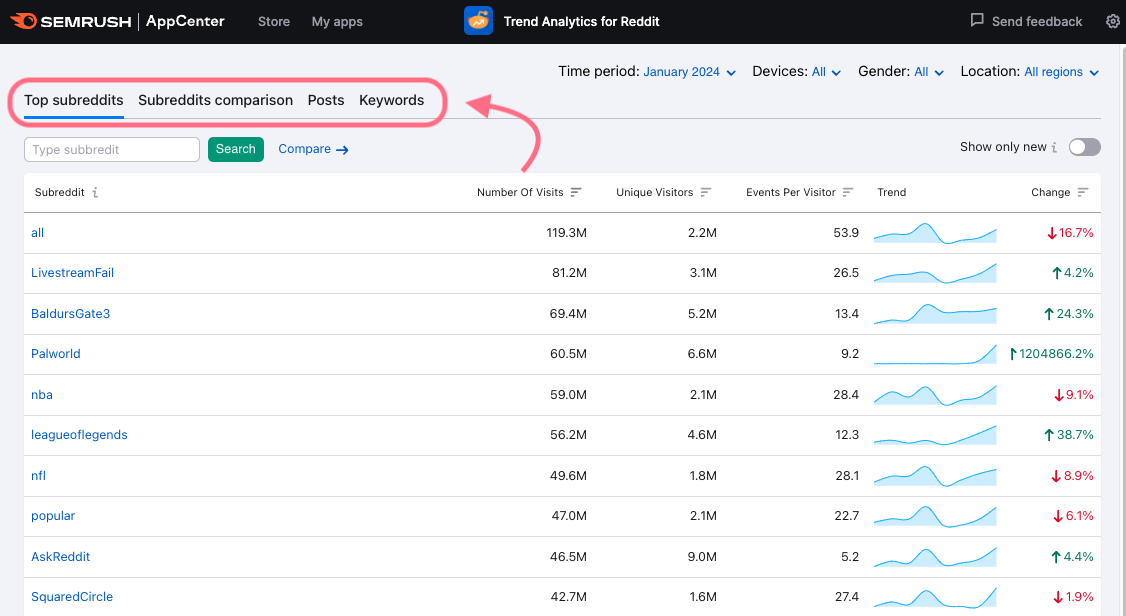This screenshot has height=616, width=1126.
Task: Open the Gender All dropdown
Action: point(929,72)
